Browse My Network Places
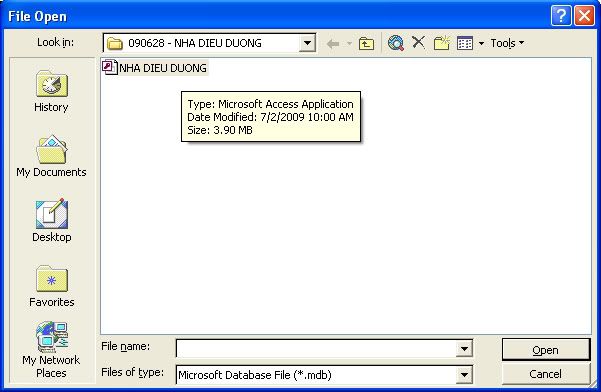This screenshot has width=601, height=392. pos(51,349)
